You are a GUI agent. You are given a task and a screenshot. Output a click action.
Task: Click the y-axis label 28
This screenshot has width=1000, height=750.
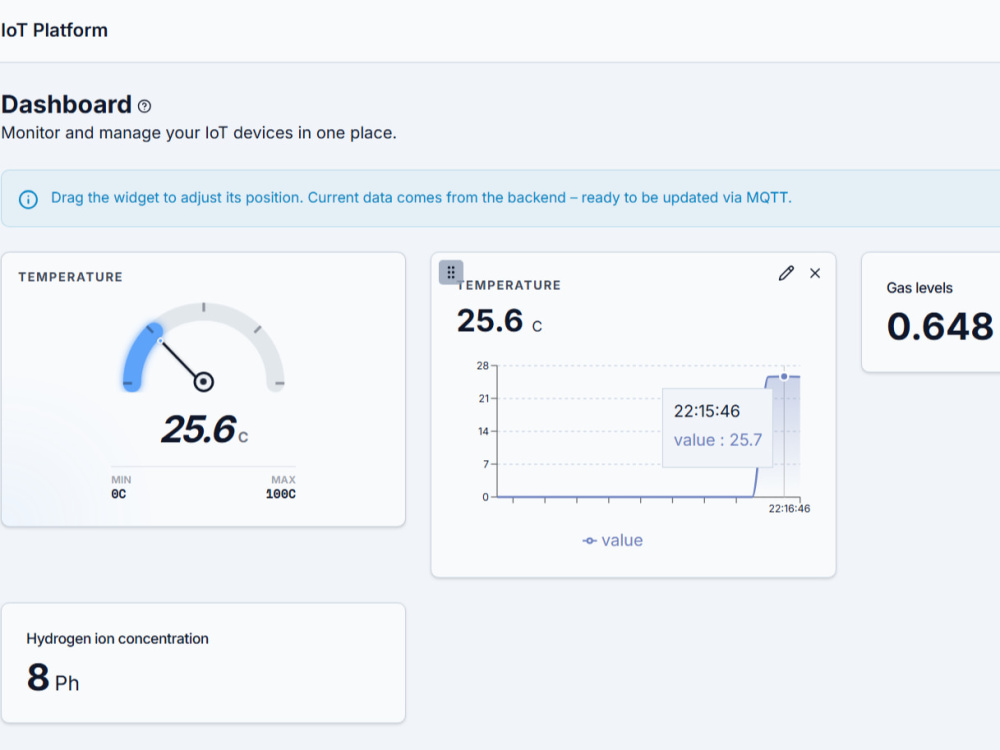point(482,366)
